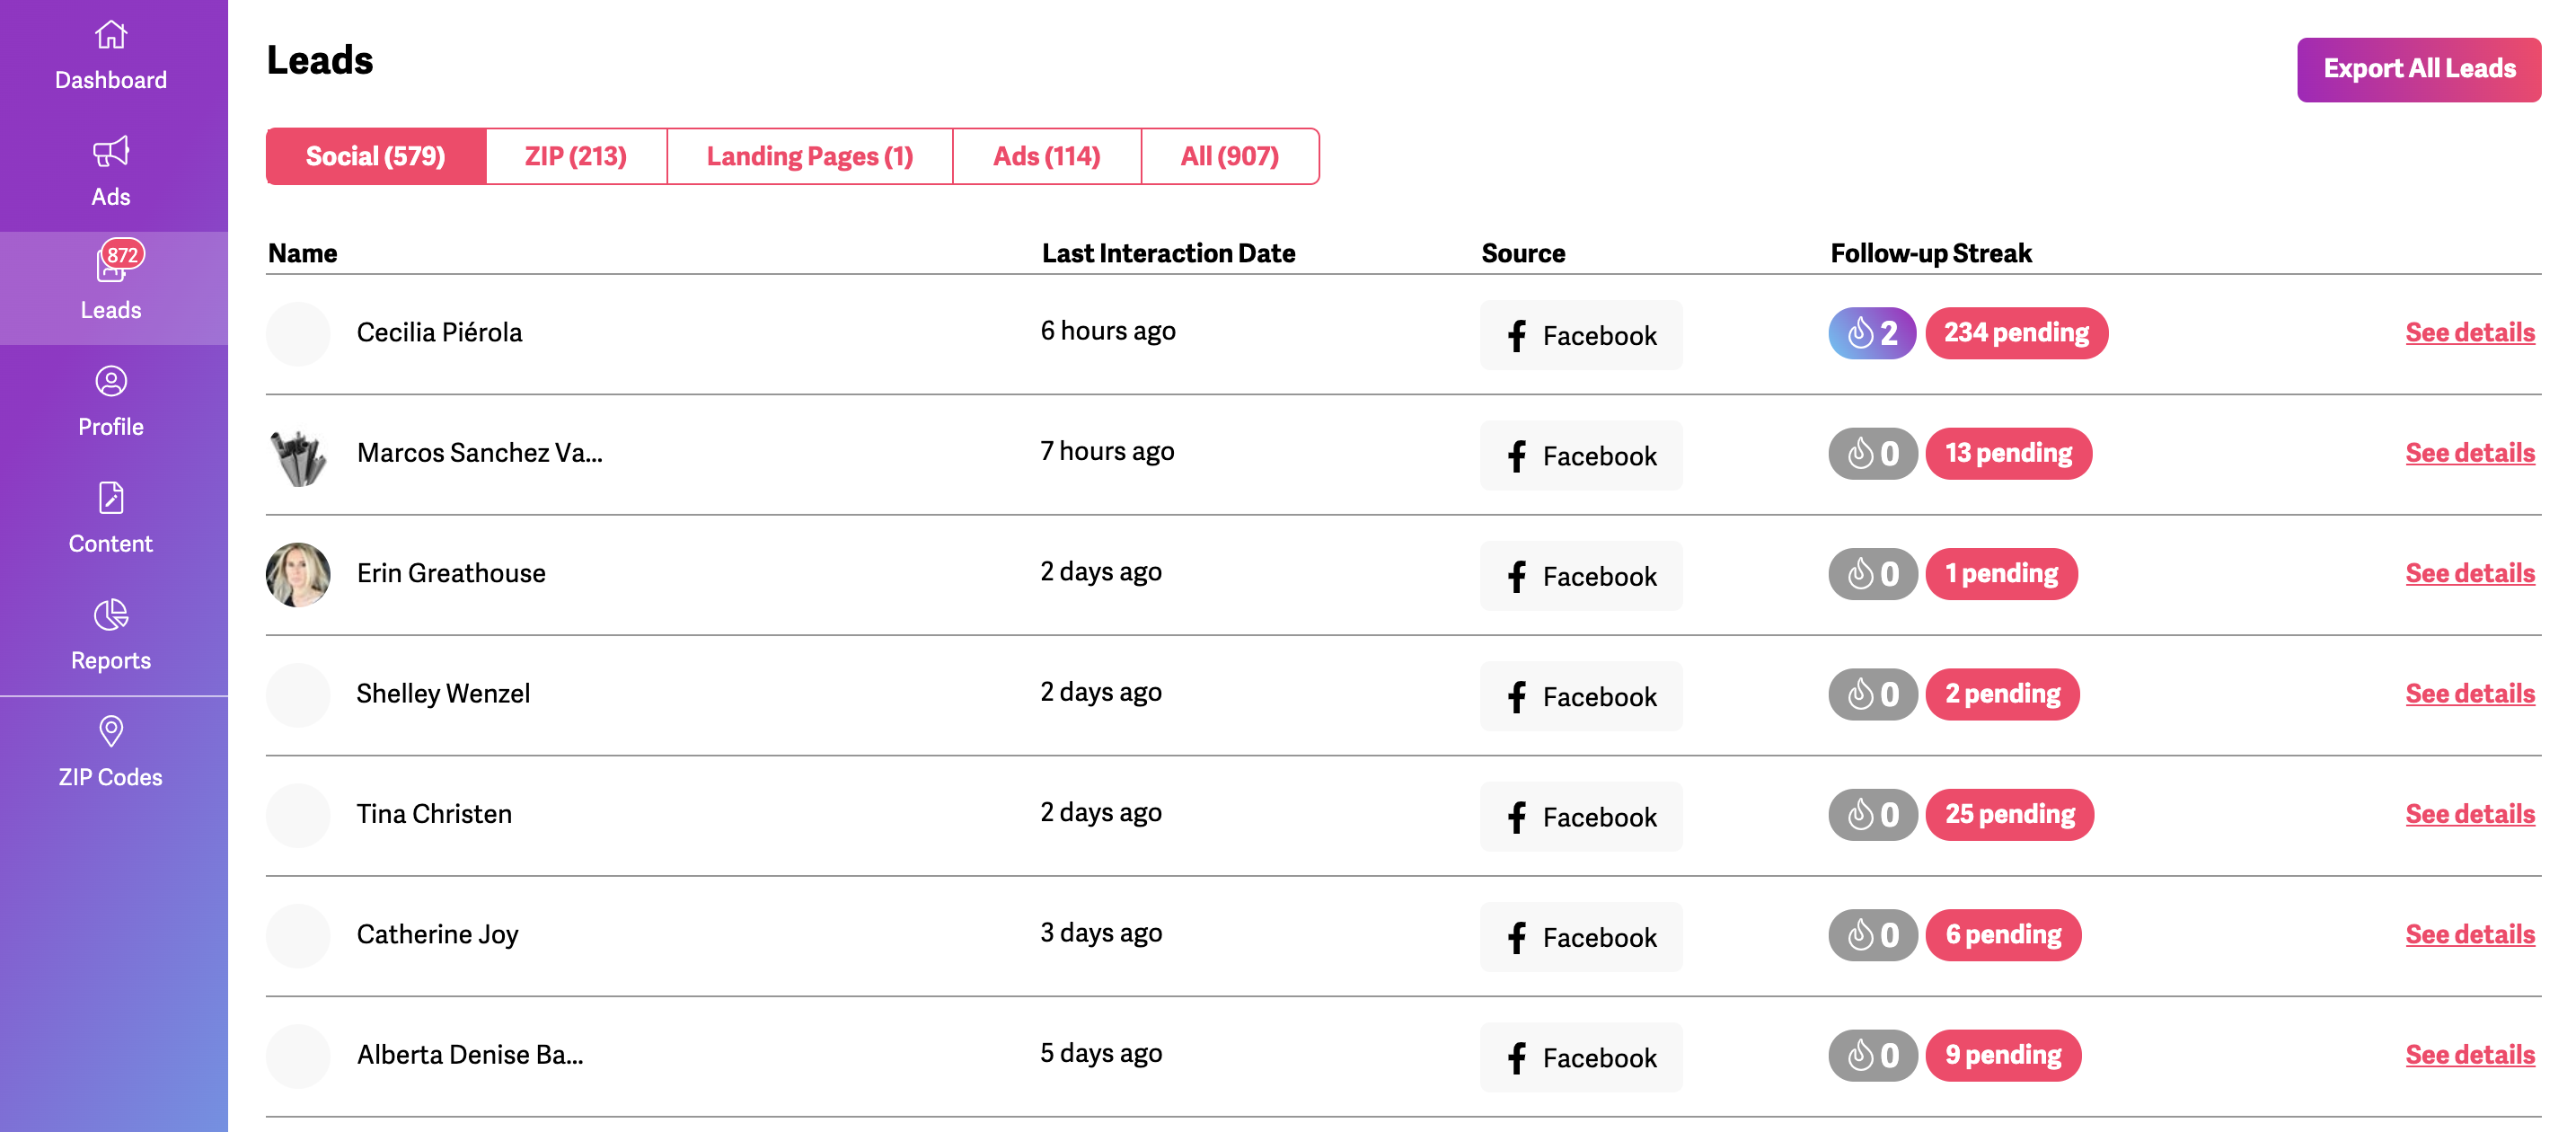
Task: Click the 25 pending badge for Tina
Action: [2009, 815]
